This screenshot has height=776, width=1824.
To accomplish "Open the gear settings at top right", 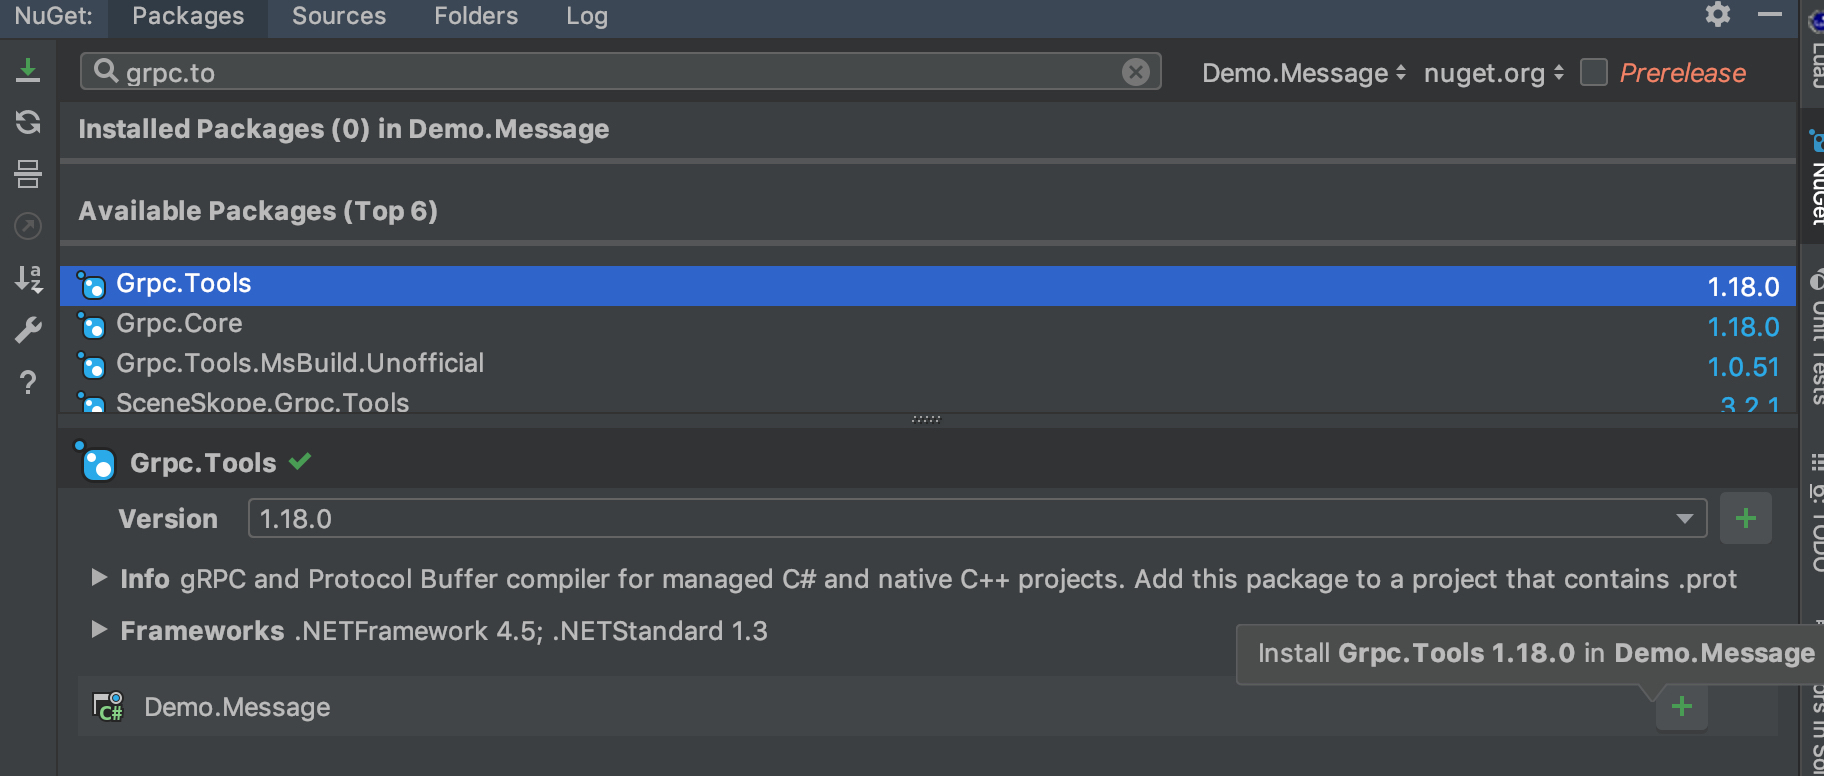I will coord(1718,14).
